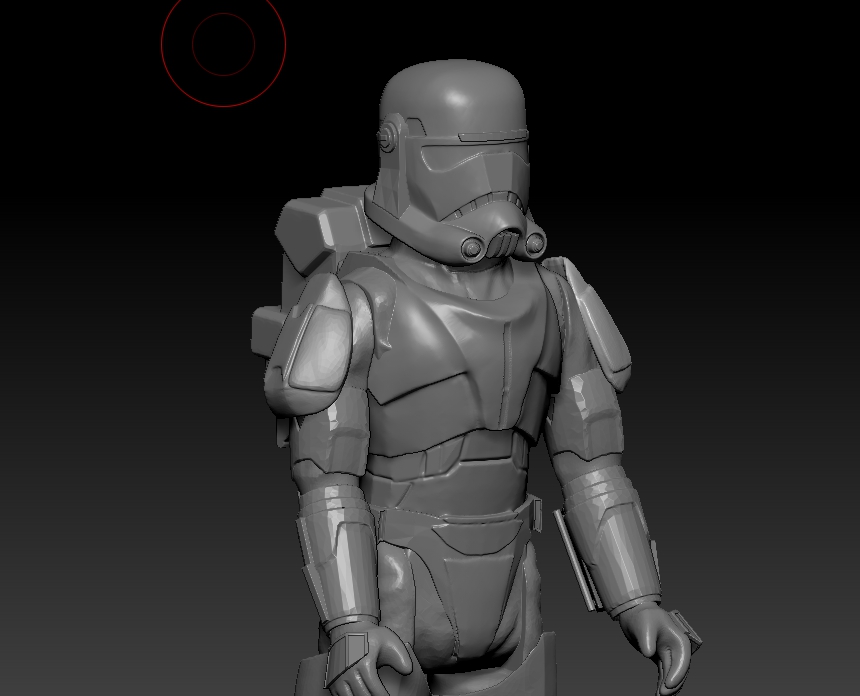Click the helmet visor eye band

coord(475,158)
